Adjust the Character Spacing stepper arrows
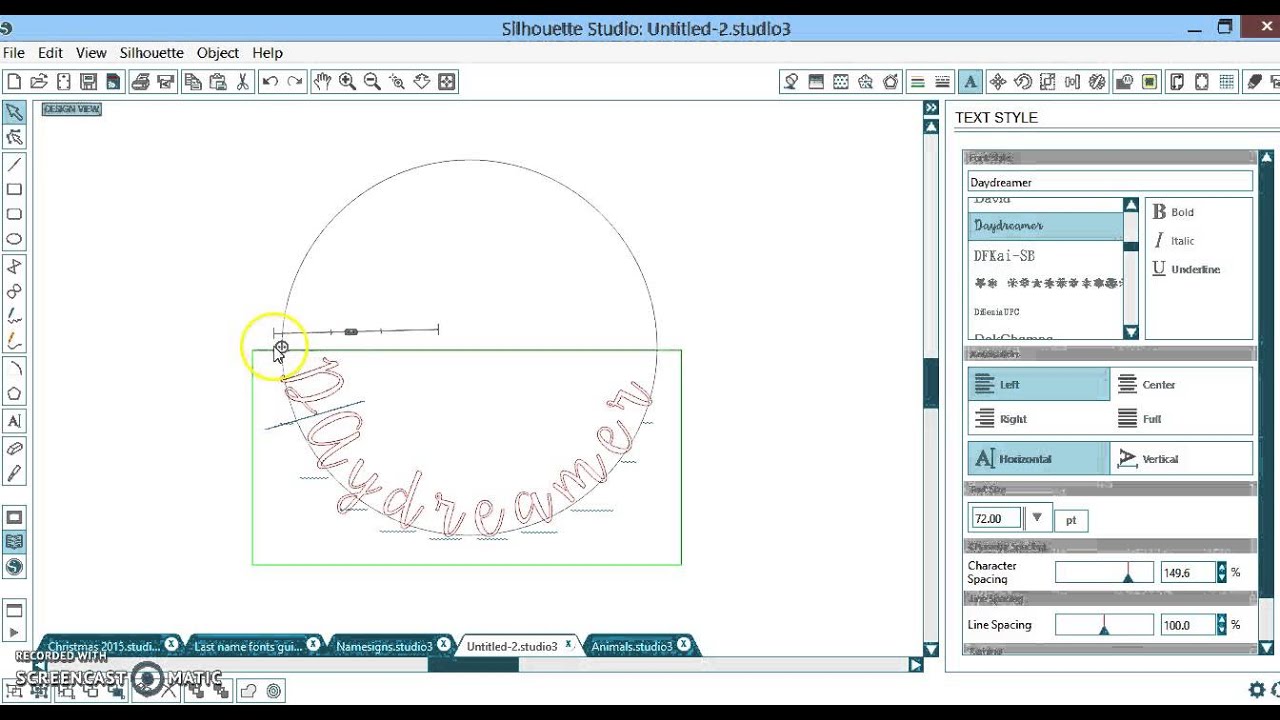The image size is (1280, 720). tap(1221, 573)
